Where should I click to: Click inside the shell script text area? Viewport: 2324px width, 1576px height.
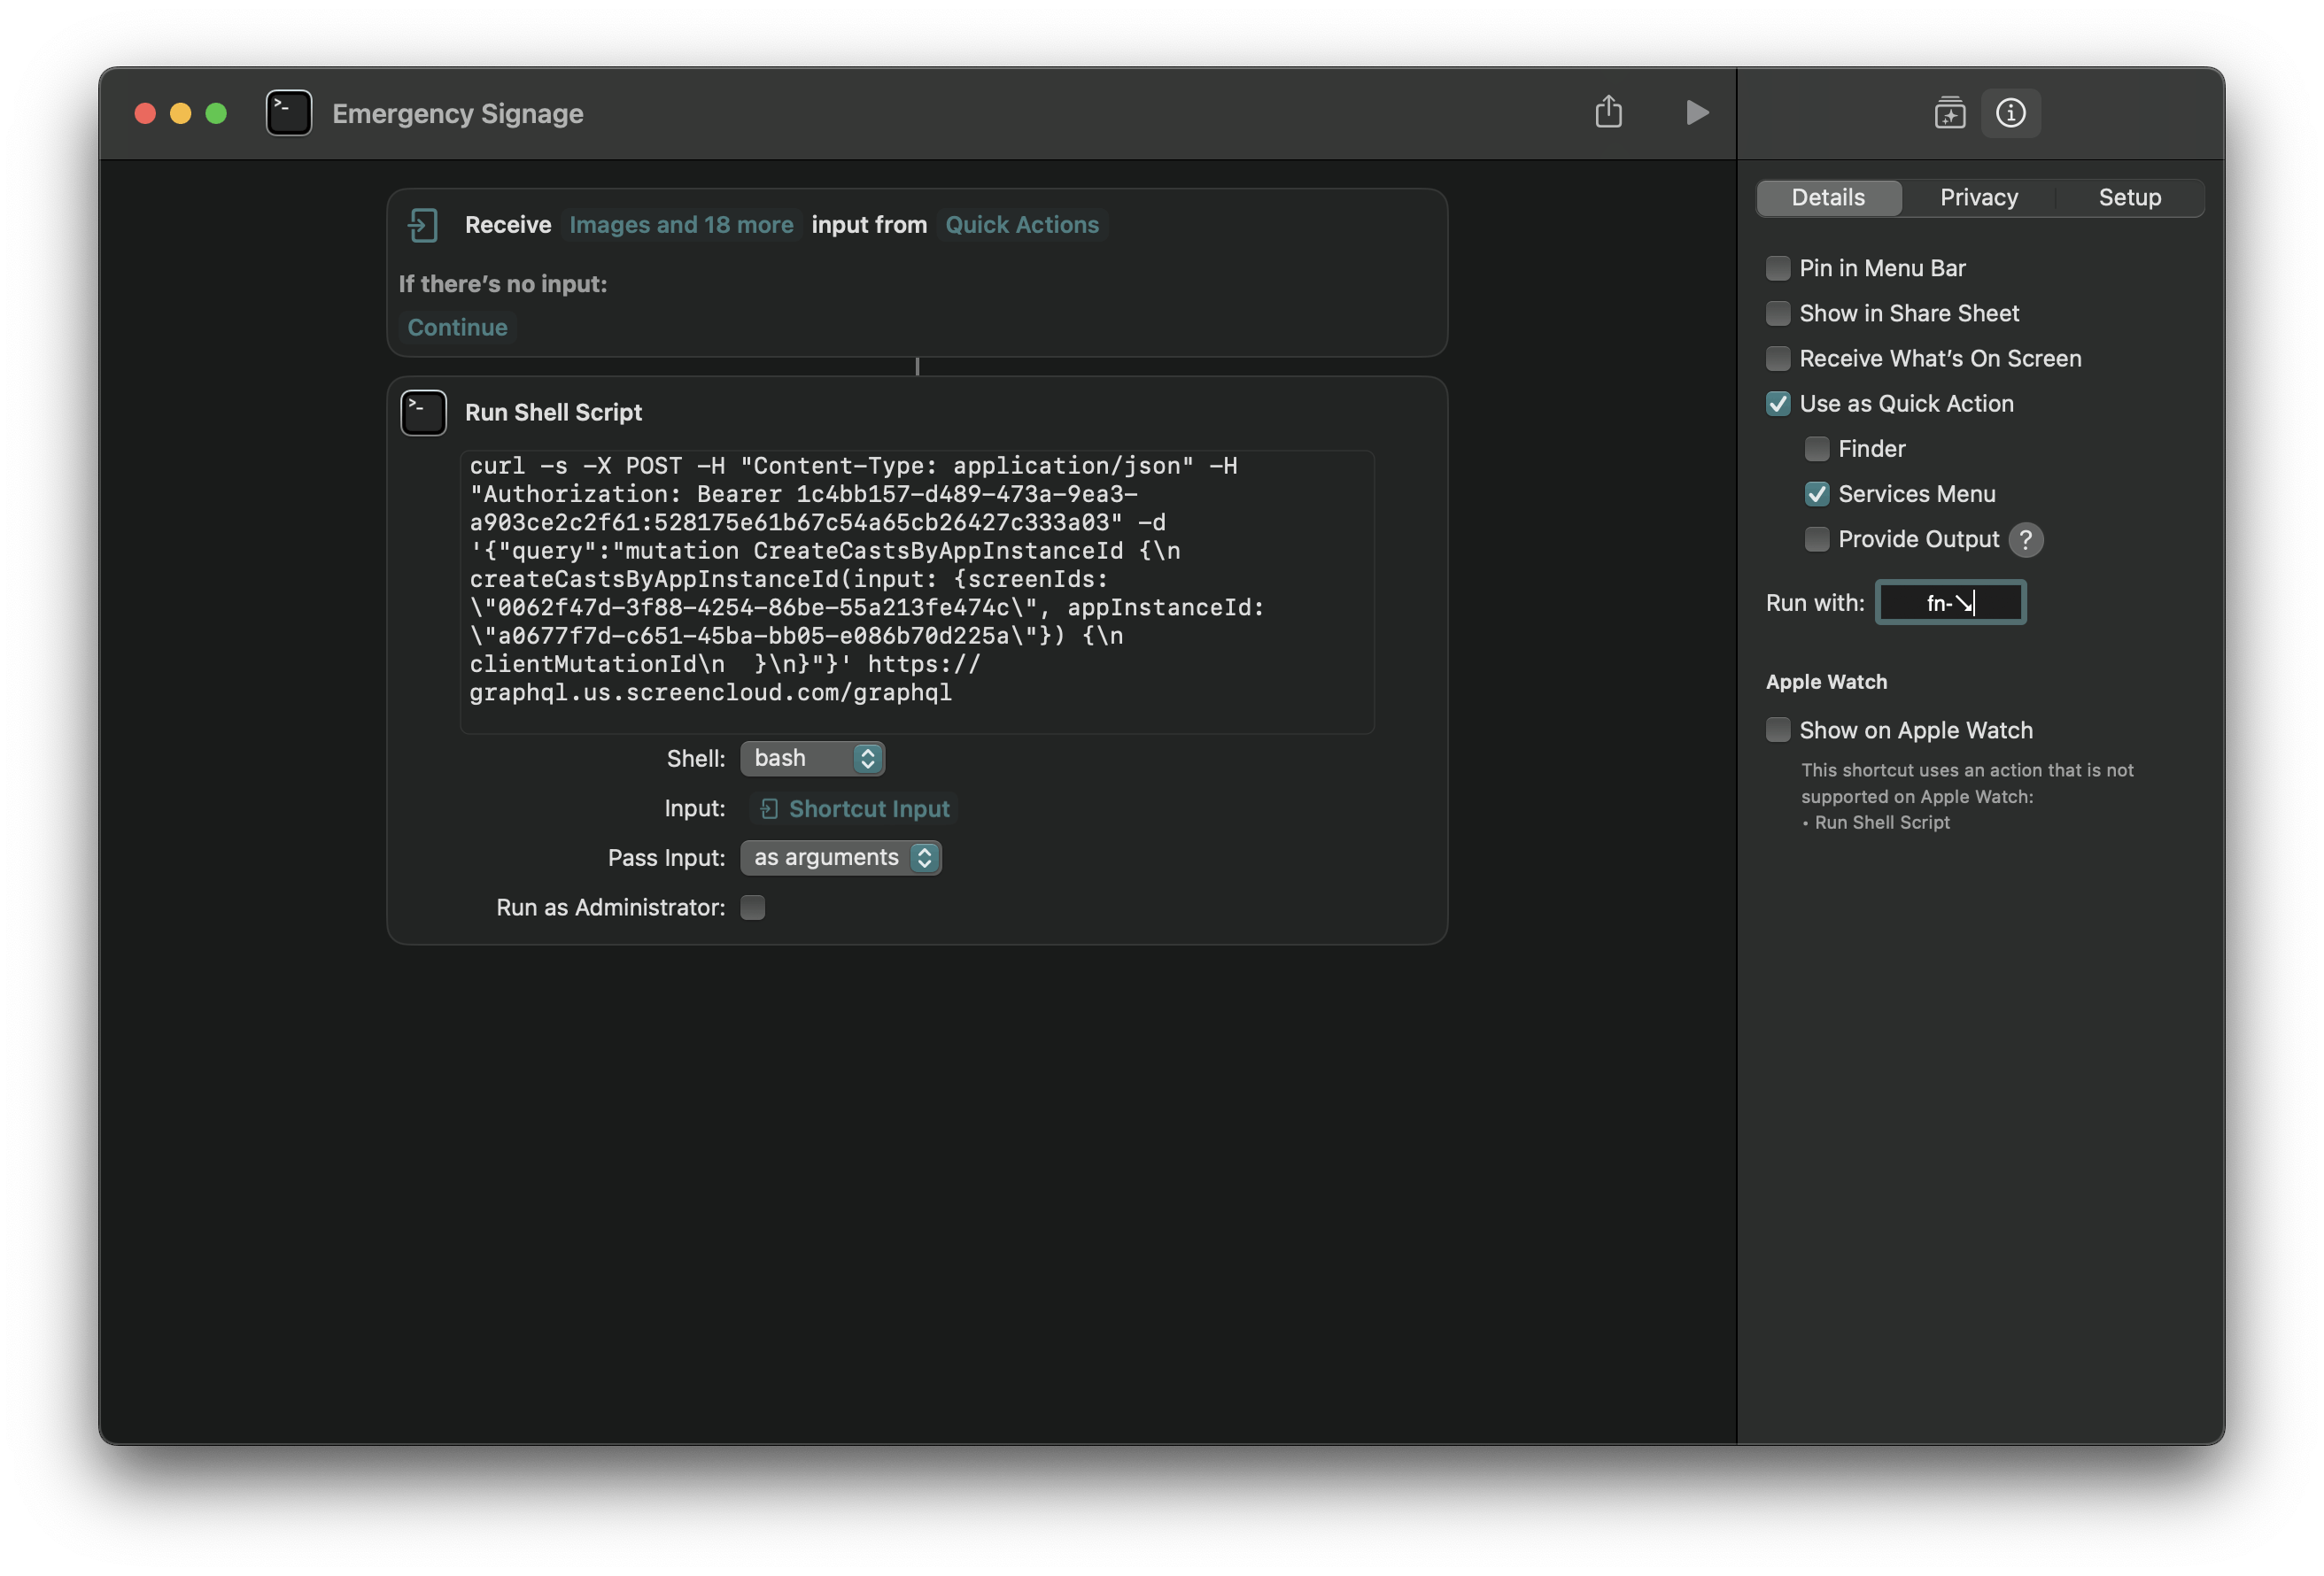point(916,592)
